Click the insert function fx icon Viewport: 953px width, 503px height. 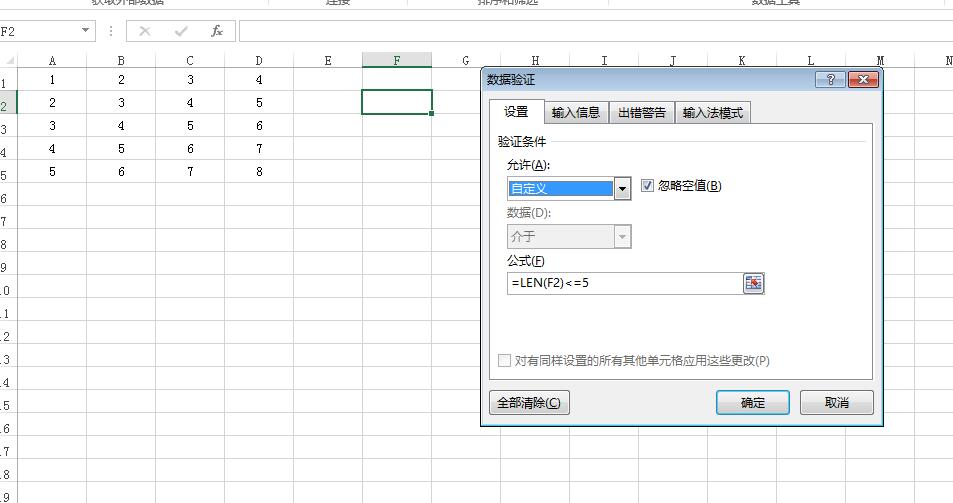[216, 31]
